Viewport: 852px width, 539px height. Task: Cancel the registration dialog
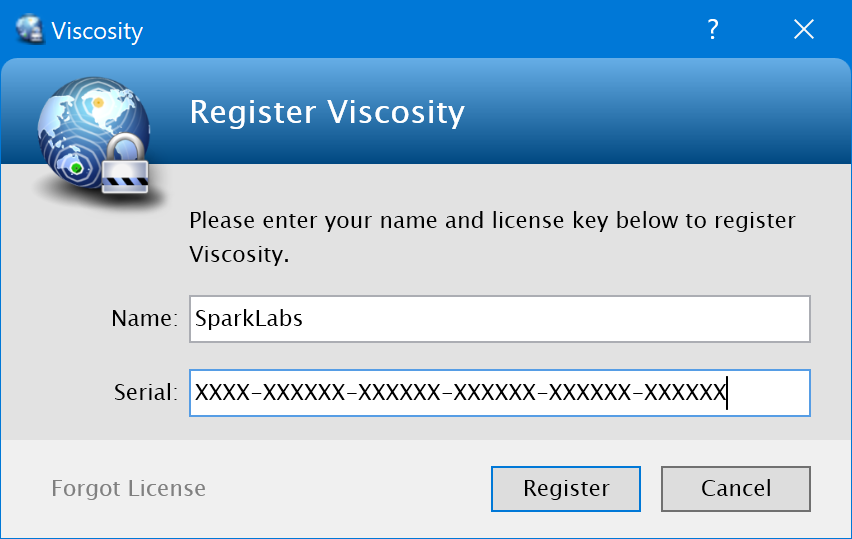pyautogui.click(x=736, y=489)
